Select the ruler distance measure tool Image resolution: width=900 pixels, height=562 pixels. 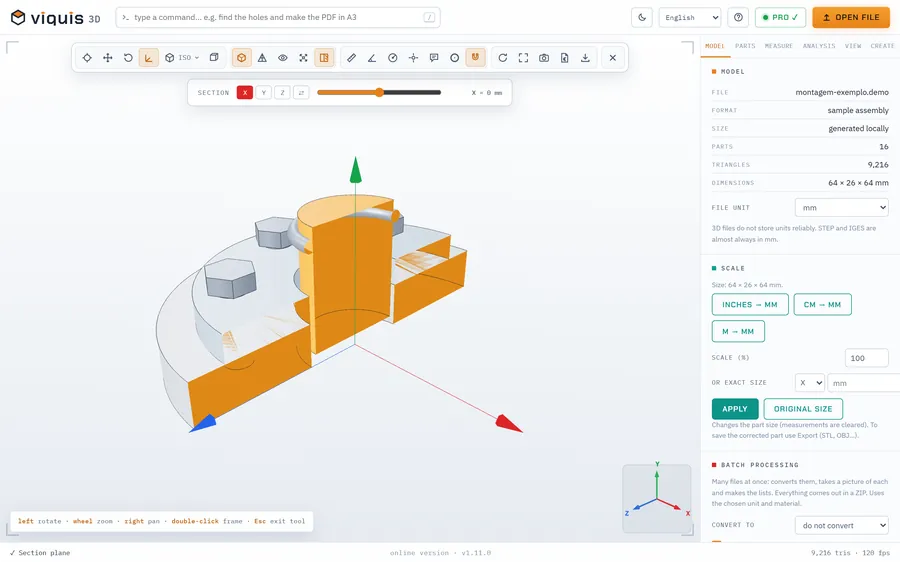(351, 57)
